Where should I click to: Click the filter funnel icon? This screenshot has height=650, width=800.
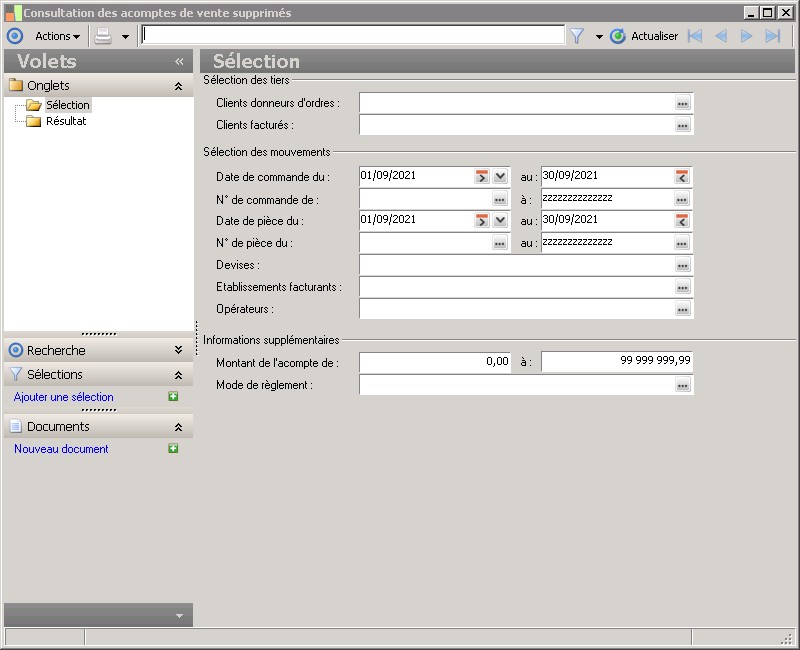pyautogui.click(x=577, y=36)
